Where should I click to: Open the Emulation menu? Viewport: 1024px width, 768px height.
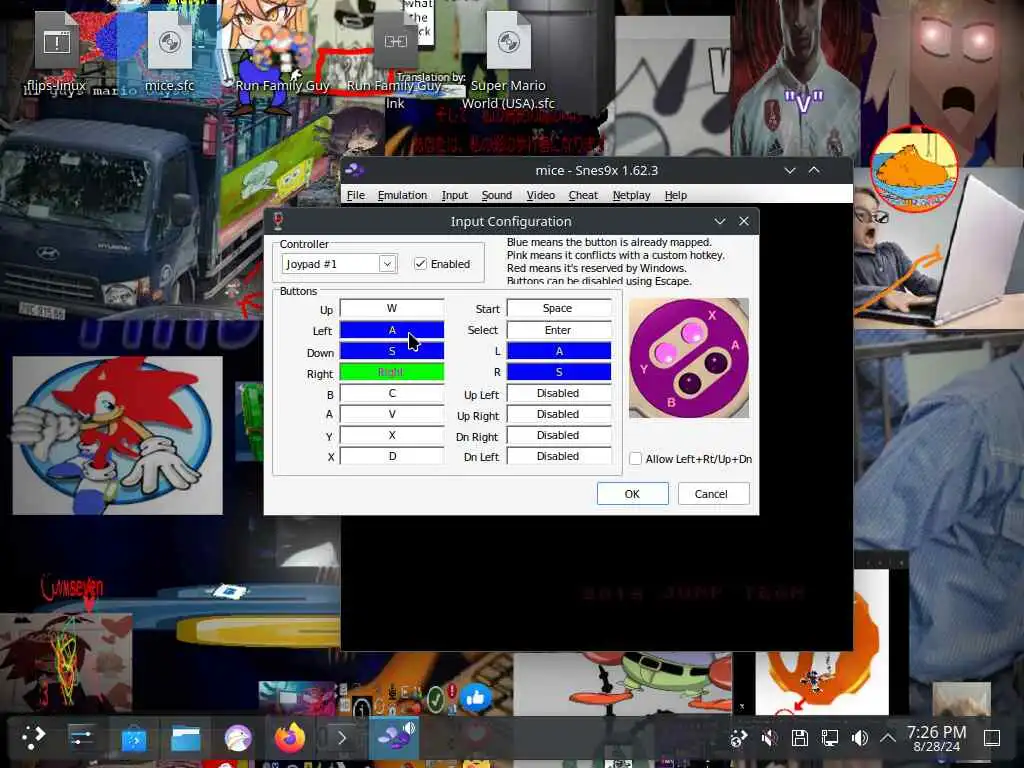click(402, 195)
